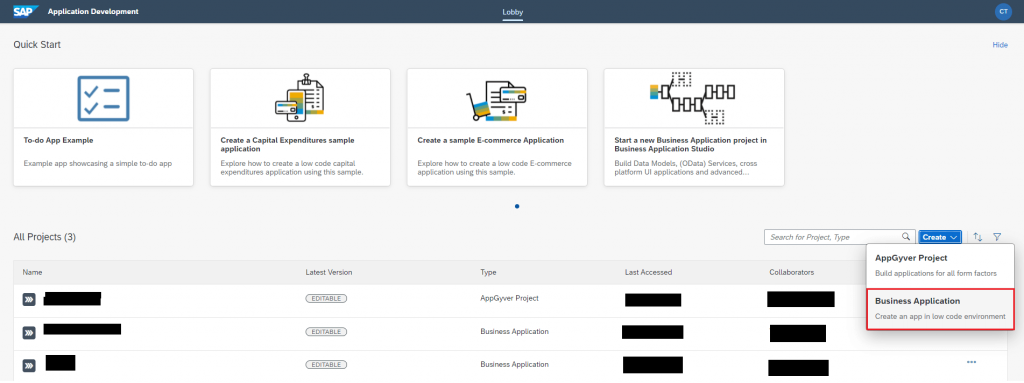1024x383 pixels.
Task: Click Business Application type in second row
Action: click(514, 331)
